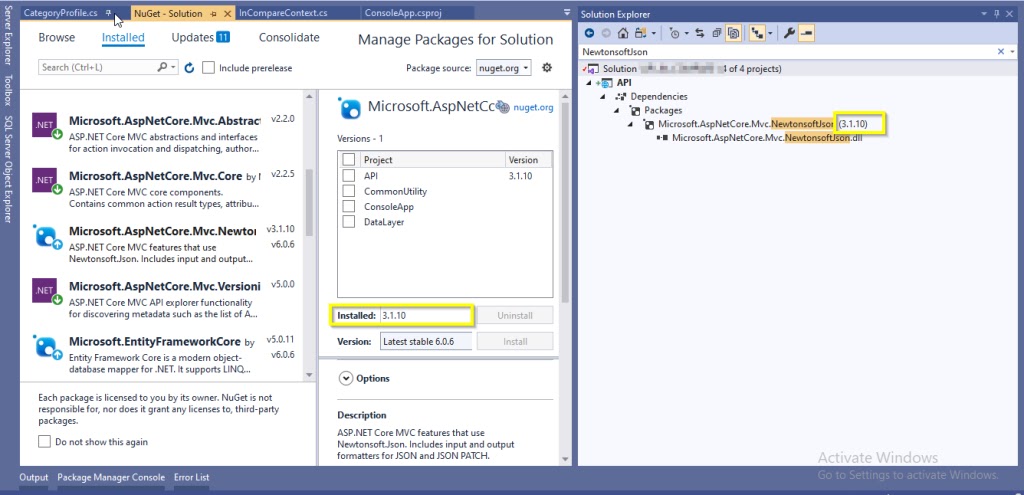
Task: Open Pending Changes Filter clock icon
Action: [675, 33]
